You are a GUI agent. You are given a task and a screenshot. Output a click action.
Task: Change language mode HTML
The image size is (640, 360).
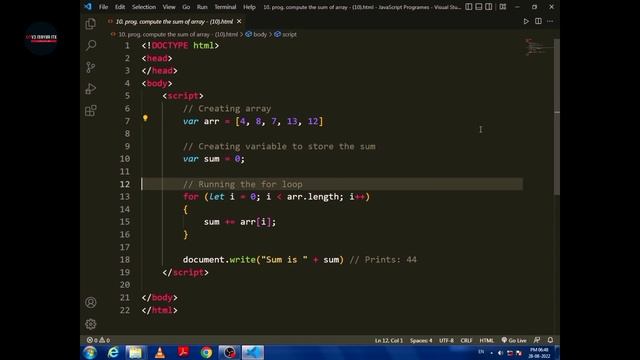pos(487,340)
